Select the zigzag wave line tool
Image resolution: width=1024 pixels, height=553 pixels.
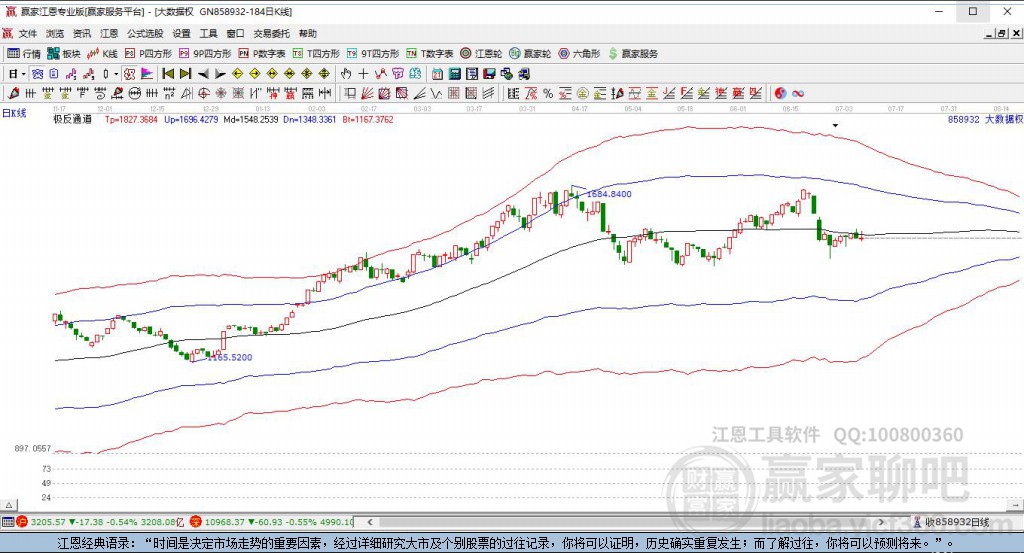click(436, 93)
